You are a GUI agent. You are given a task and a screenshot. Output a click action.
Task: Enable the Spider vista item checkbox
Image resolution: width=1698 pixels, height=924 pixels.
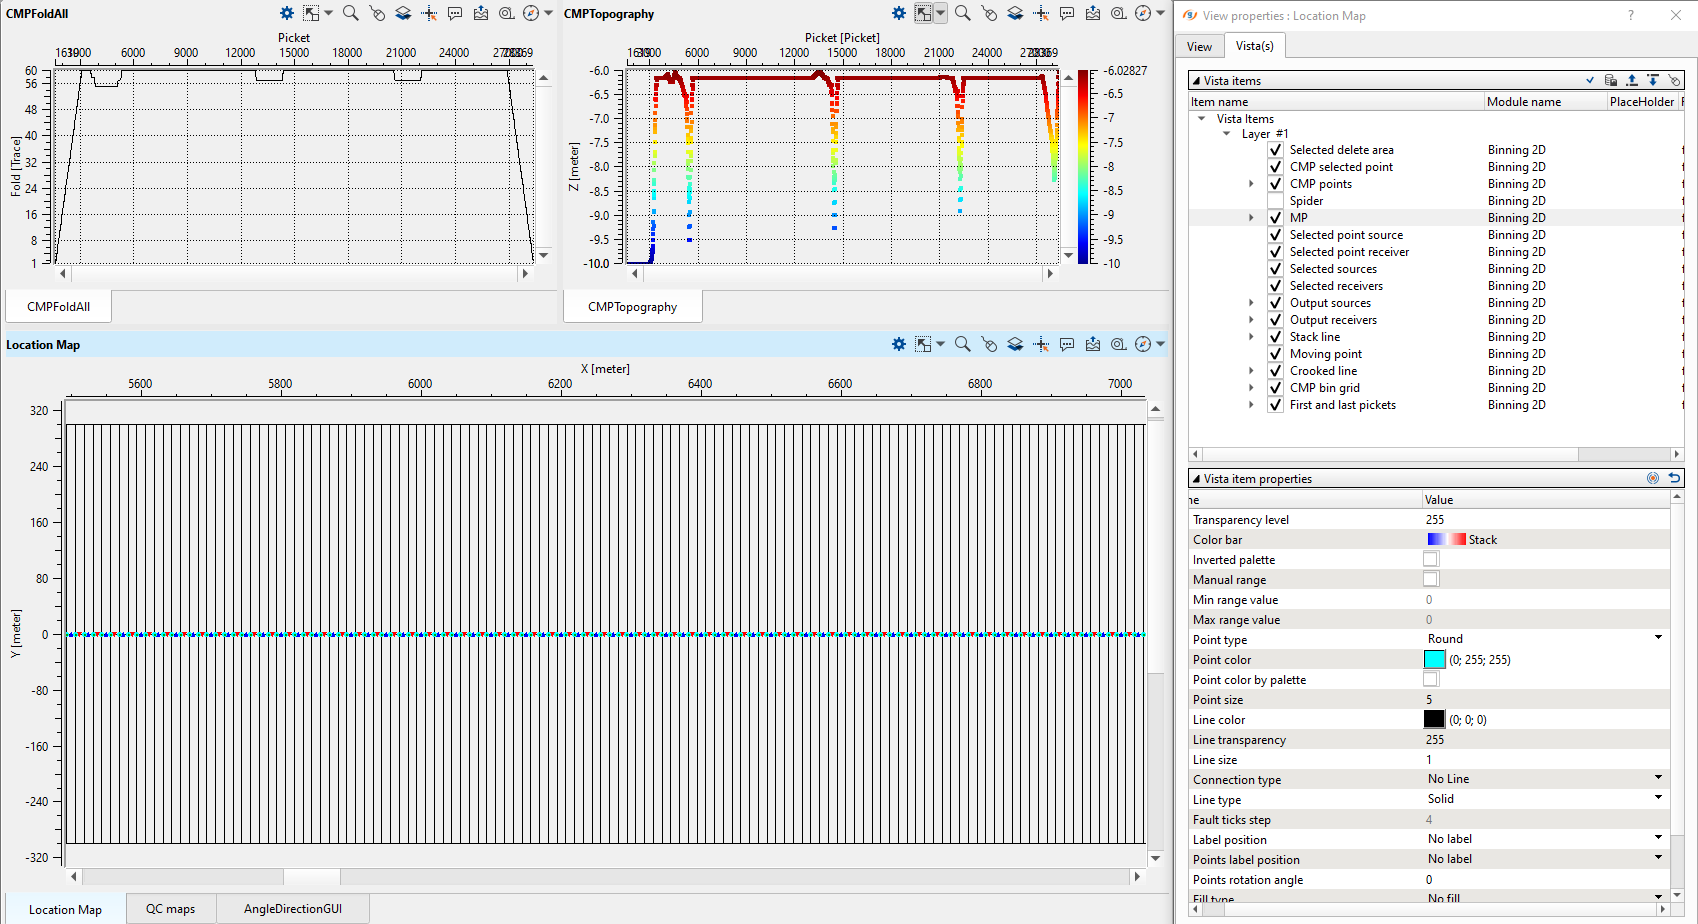coord(1275,201)
